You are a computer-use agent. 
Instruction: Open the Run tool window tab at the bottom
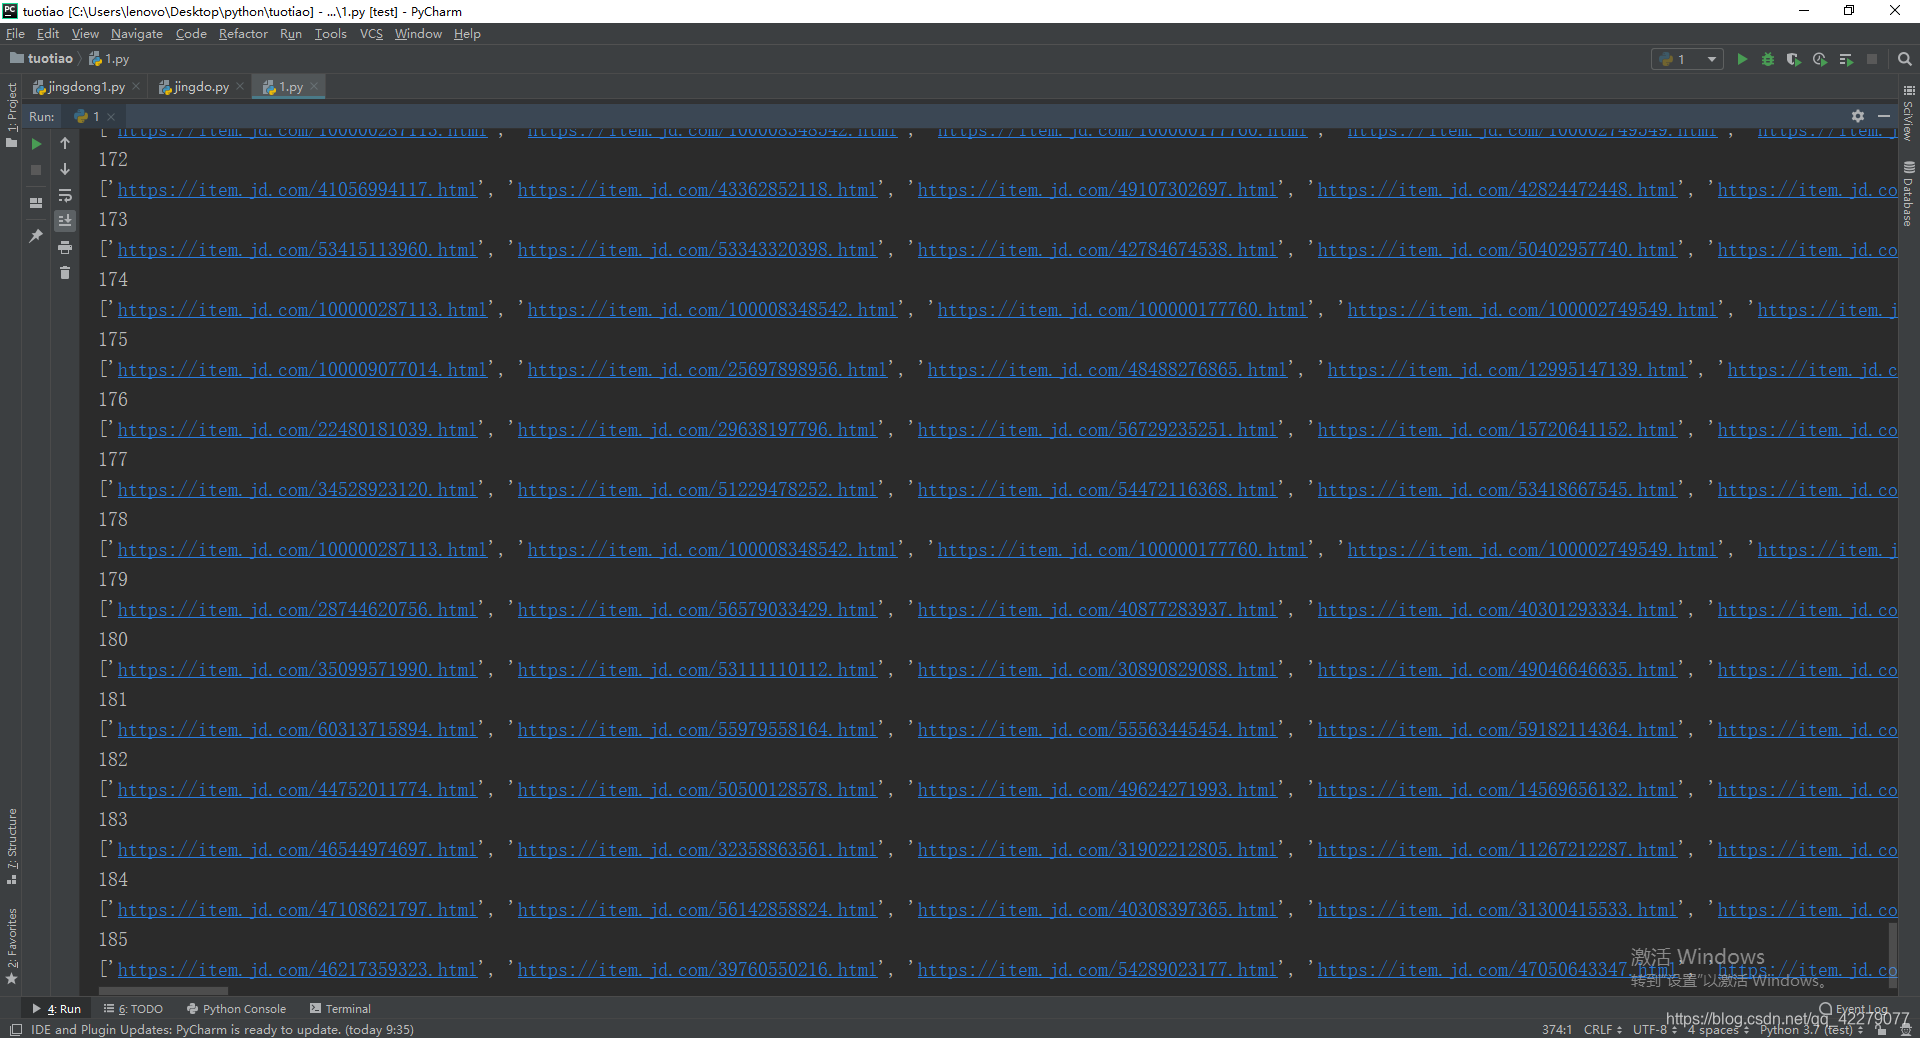57,1009
